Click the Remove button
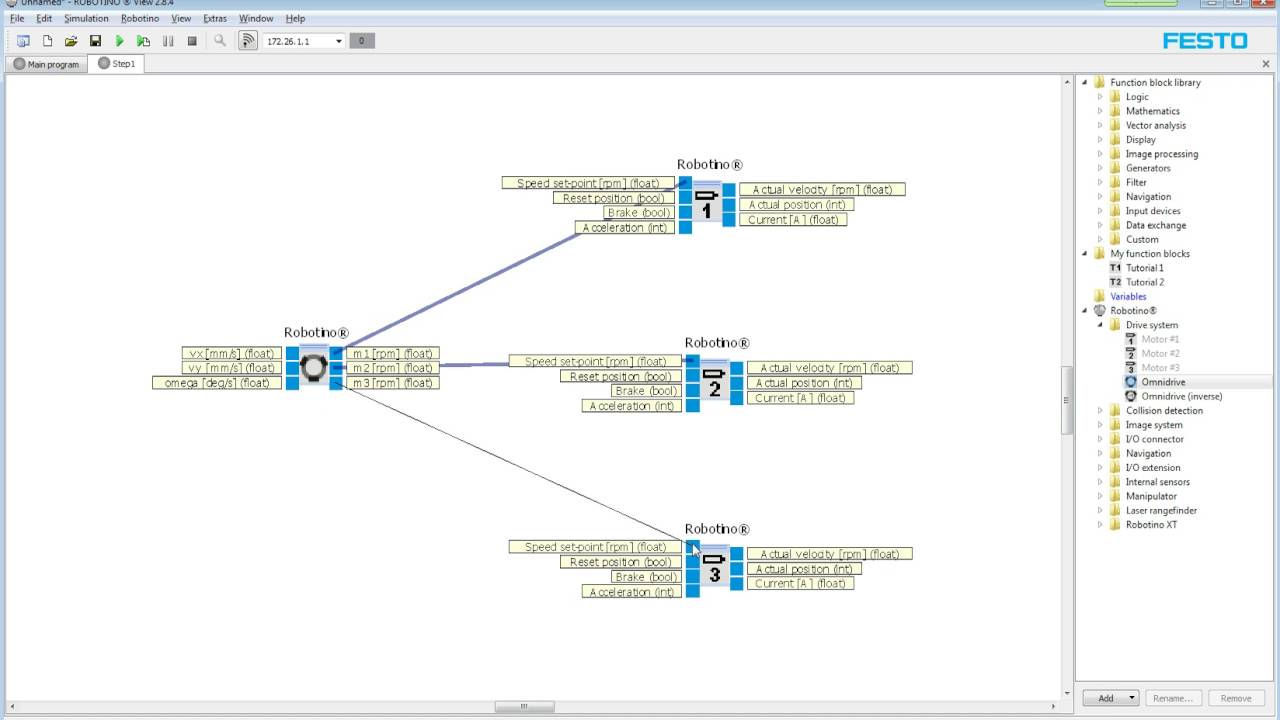The height and width of the screenshot is (720, 1280). point(1235,698)
